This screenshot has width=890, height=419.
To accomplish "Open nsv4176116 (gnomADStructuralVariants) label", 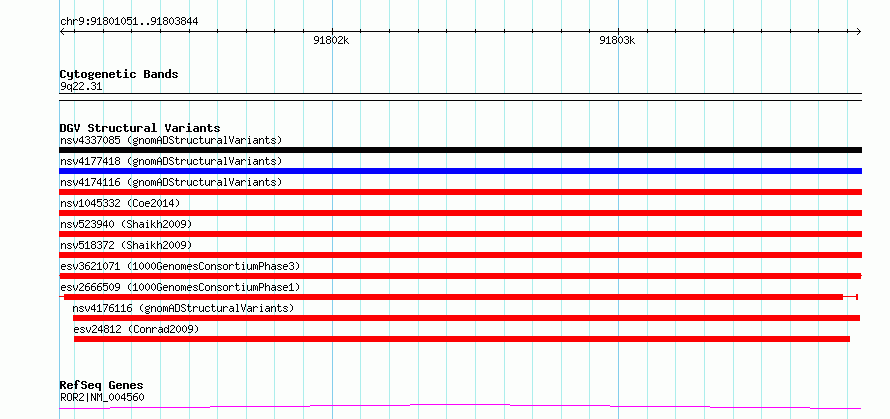I will coord(183,308).
